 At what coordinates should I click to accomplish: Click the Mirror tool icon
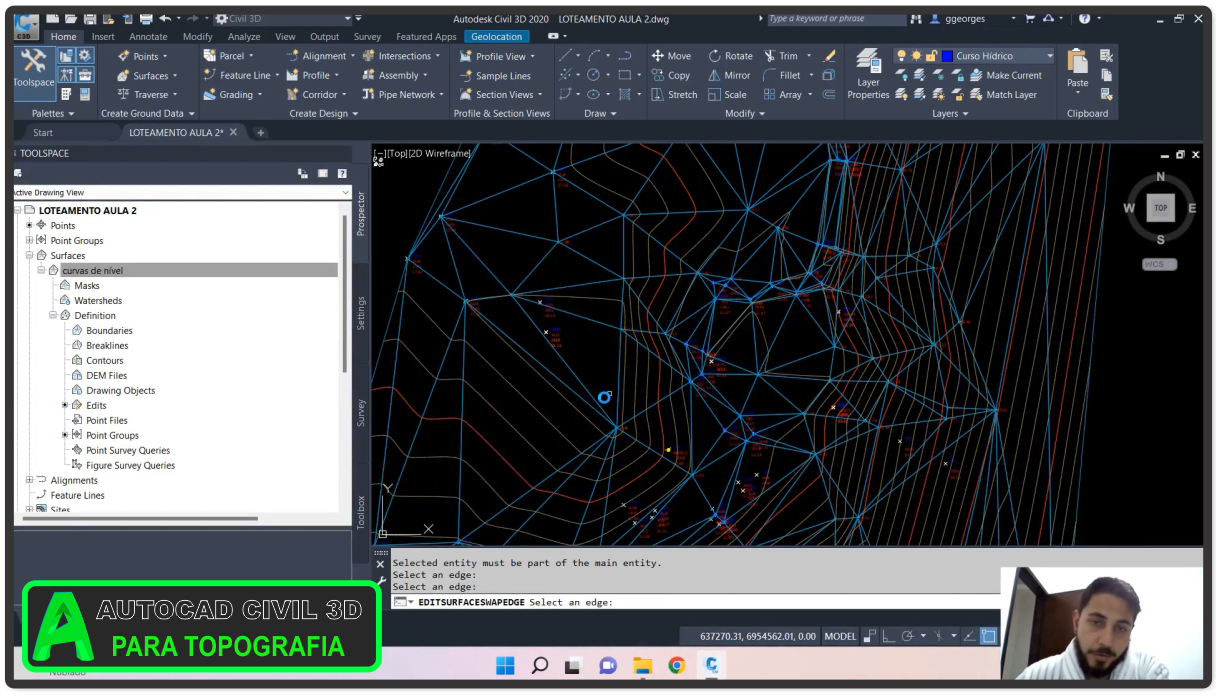714,75
